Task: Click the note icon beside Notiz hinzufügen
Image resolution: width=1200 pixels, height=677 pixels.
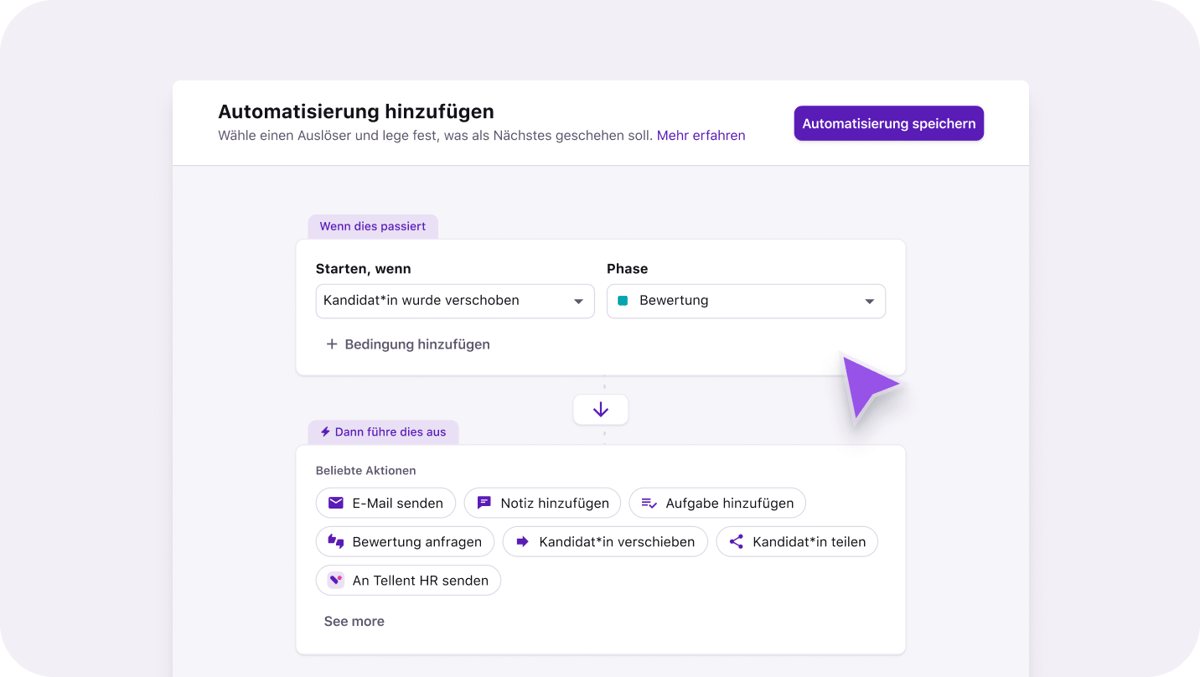Action: [x=485, y=503]
